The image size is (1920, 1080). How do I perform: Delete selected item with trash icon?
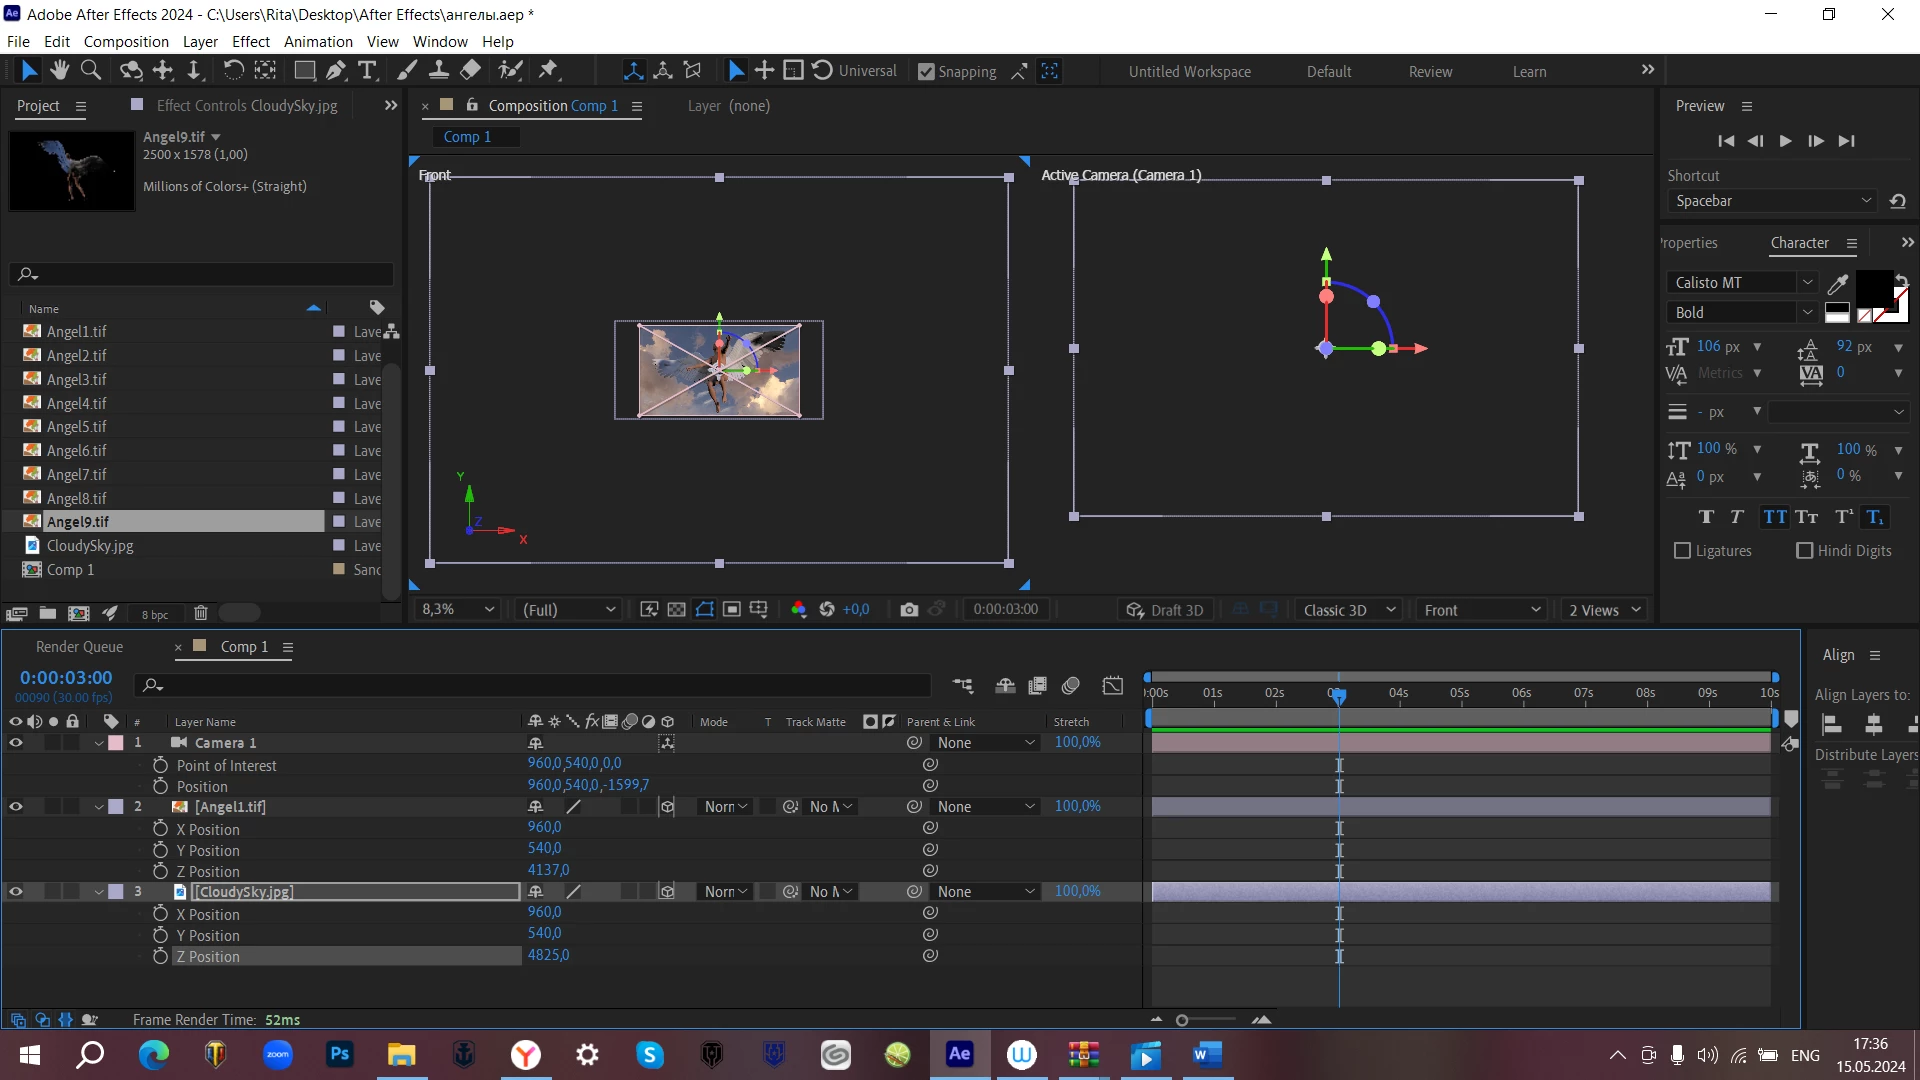[200, 613]
